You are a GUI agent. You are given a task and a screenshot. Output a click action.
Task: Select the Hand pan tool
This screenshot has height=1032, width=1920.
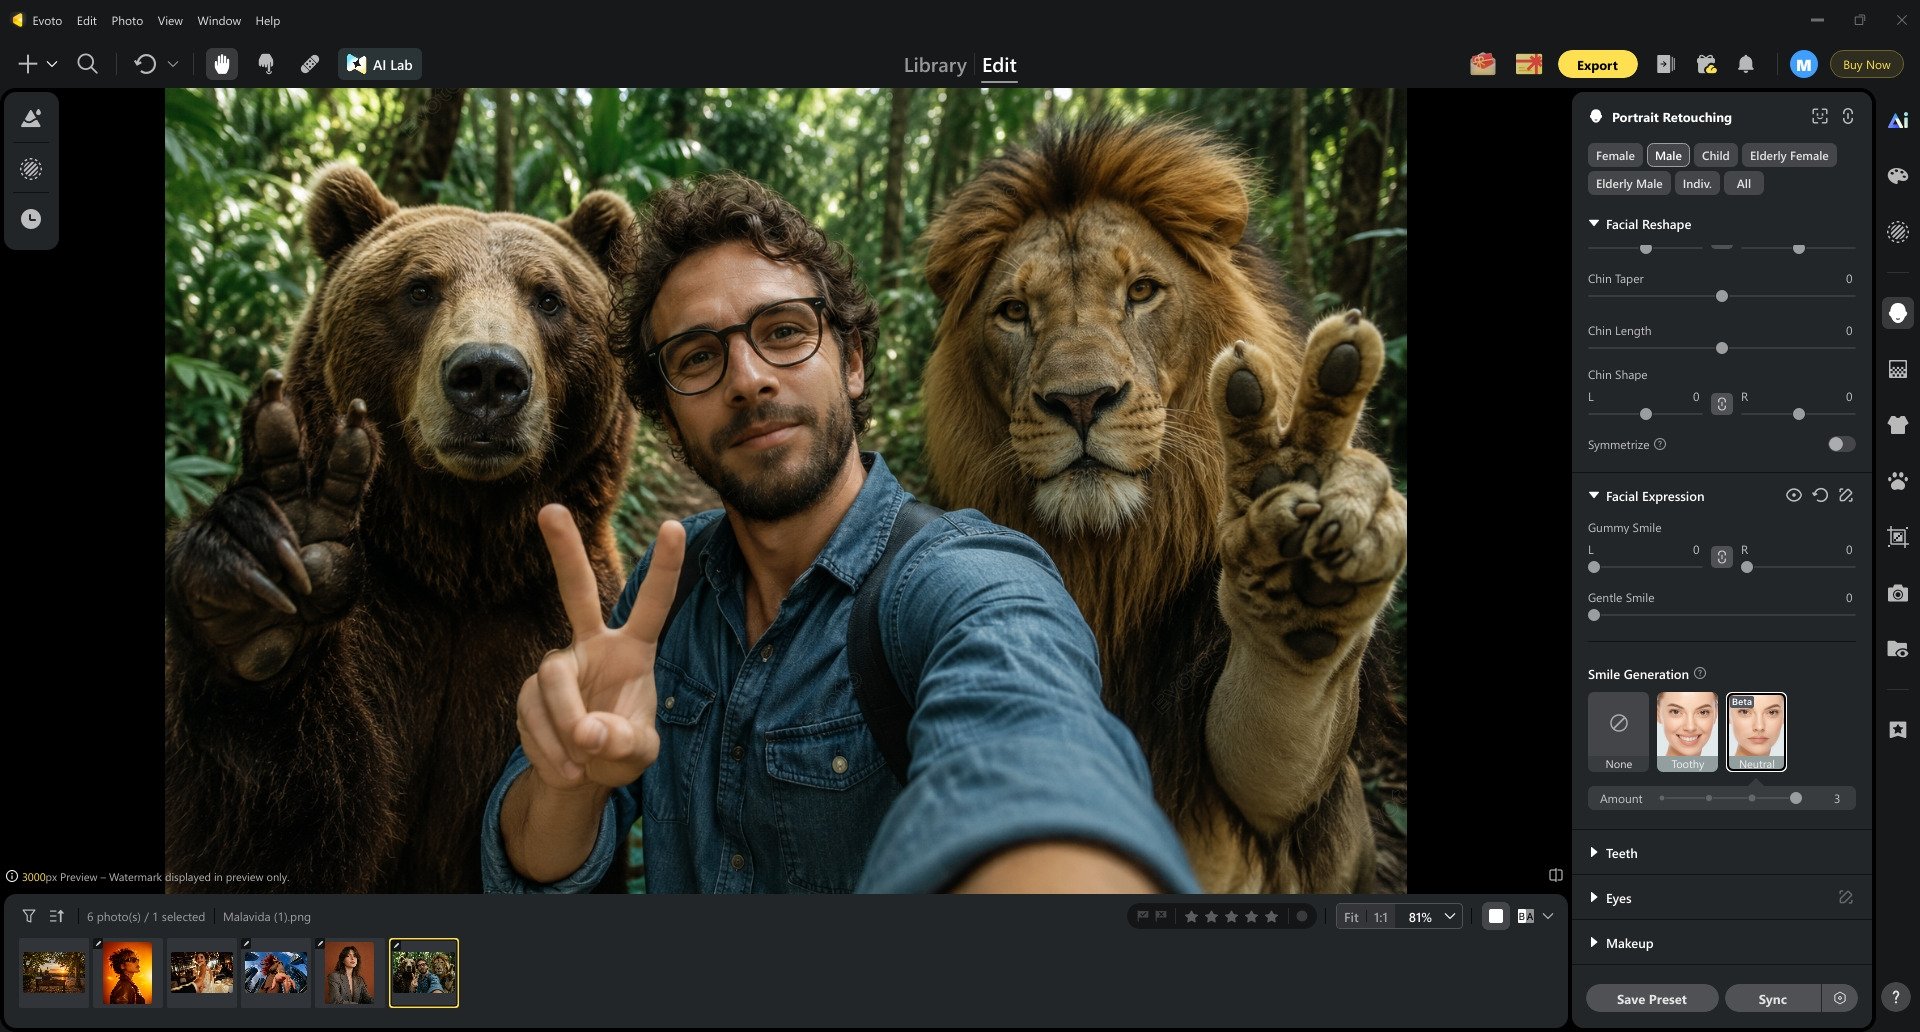222,64
